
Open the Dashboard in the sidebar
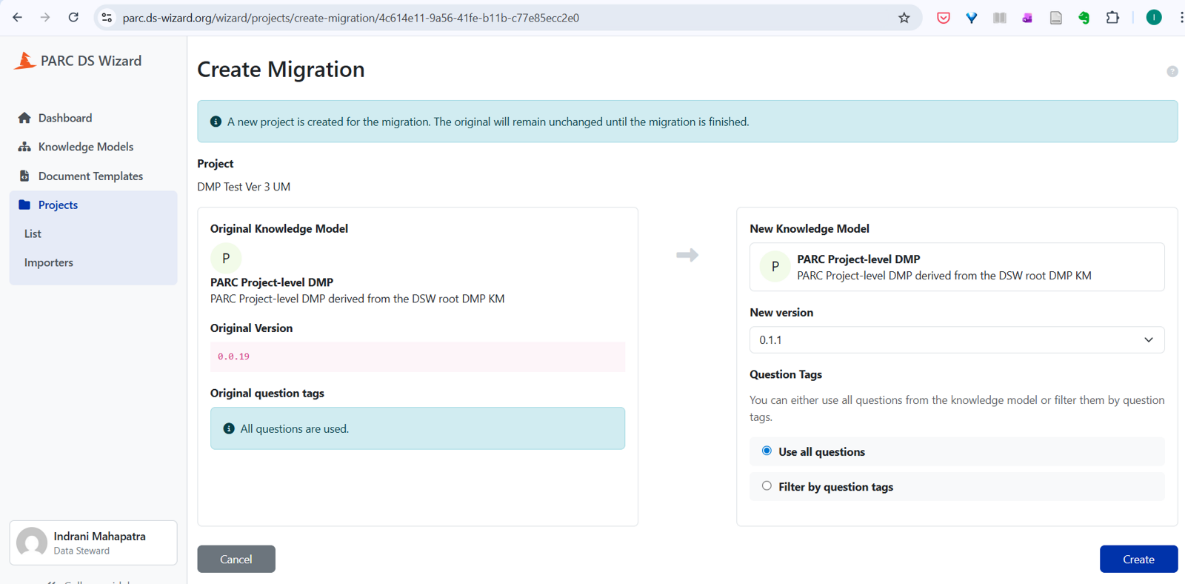(x=64, y=118)
